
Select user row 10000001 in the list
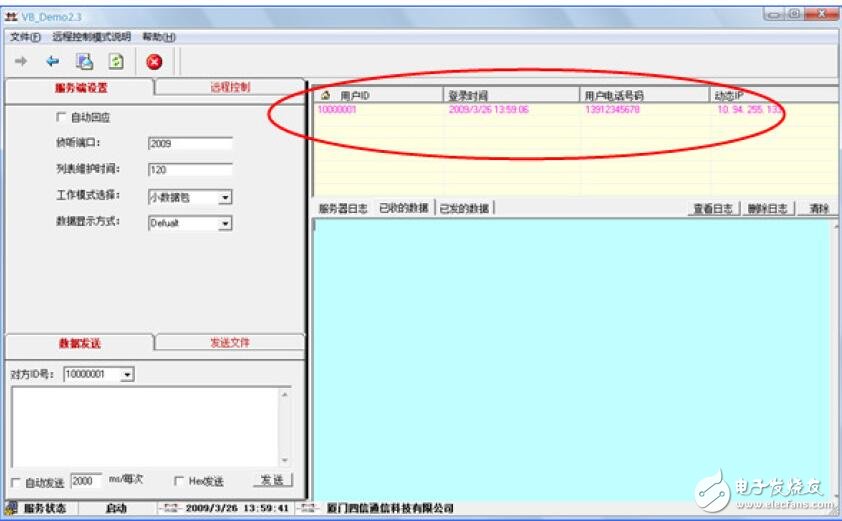pyautogui.click(x=576, y=110)
